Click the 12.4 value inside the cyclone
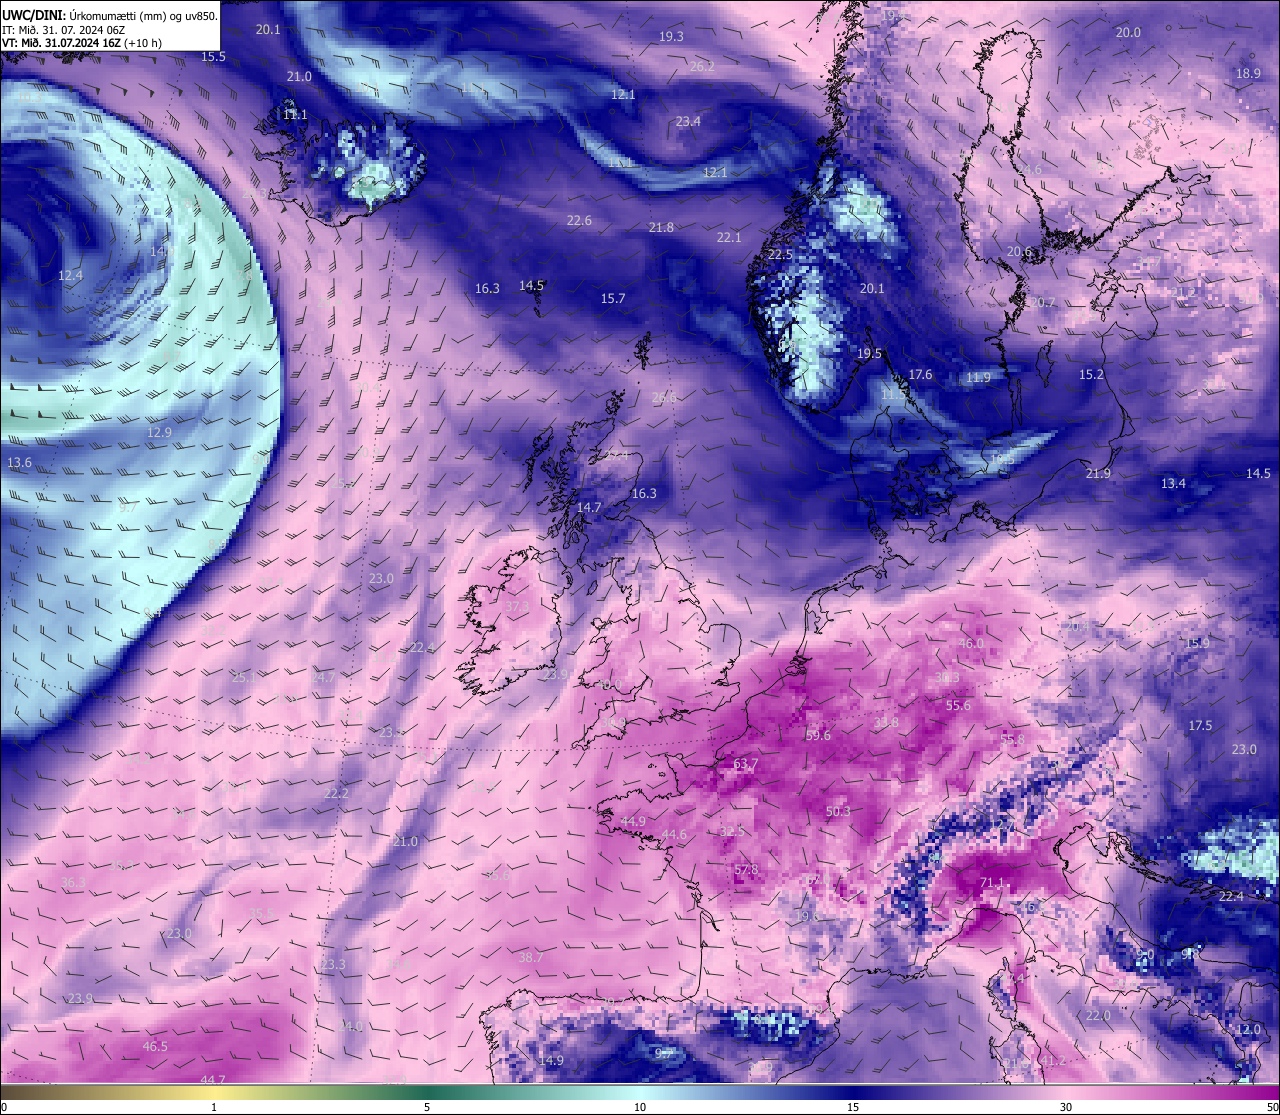 pyautogui.click(x=71, y=275)
